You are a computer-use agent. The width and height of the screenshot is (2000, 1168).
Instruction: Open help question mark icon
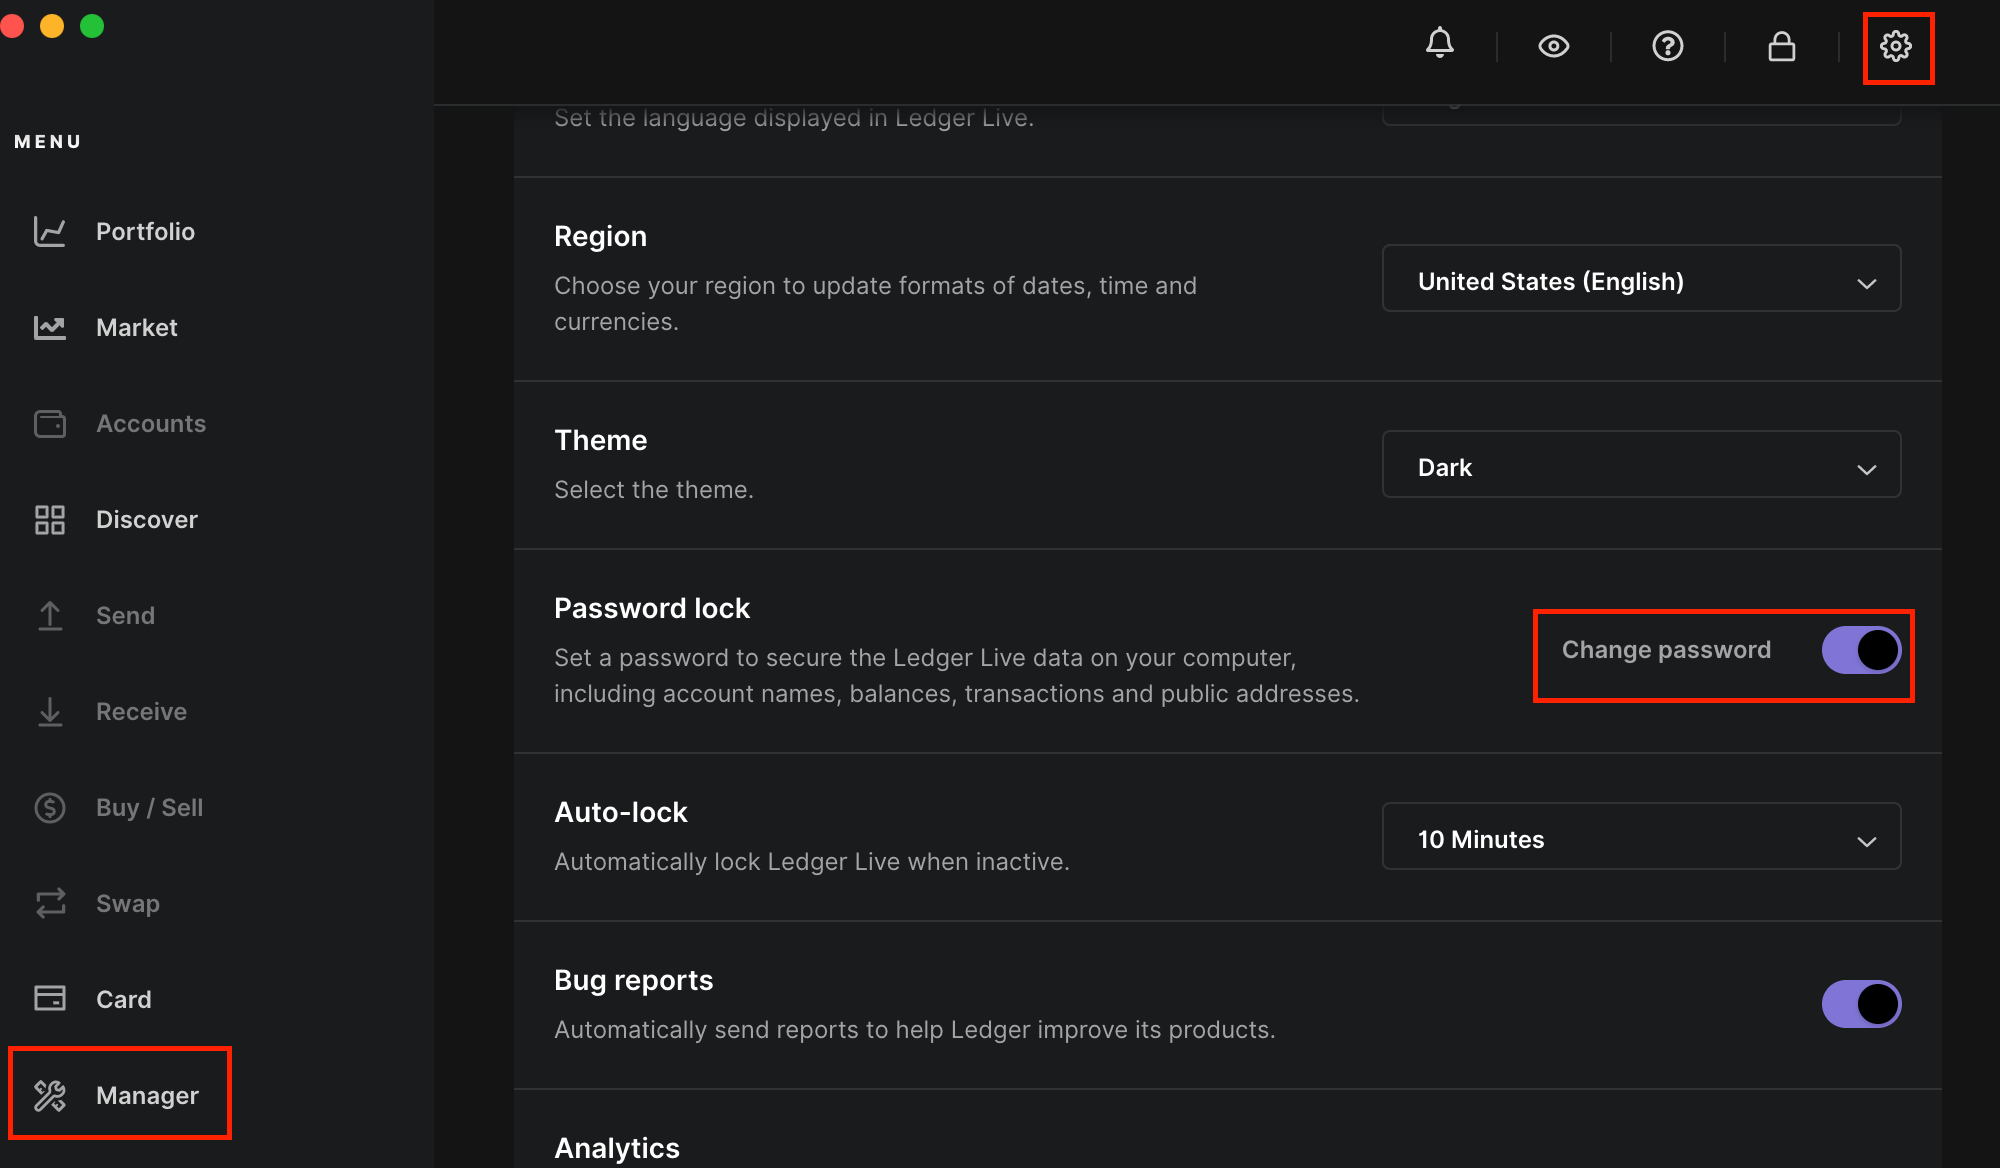coord(1667,46)
